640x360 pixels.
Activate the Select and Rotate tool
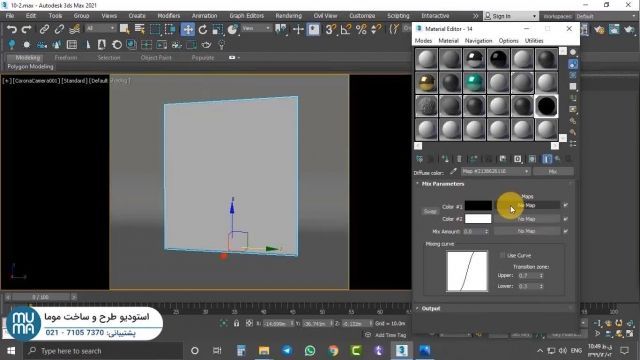coord(203,29)
